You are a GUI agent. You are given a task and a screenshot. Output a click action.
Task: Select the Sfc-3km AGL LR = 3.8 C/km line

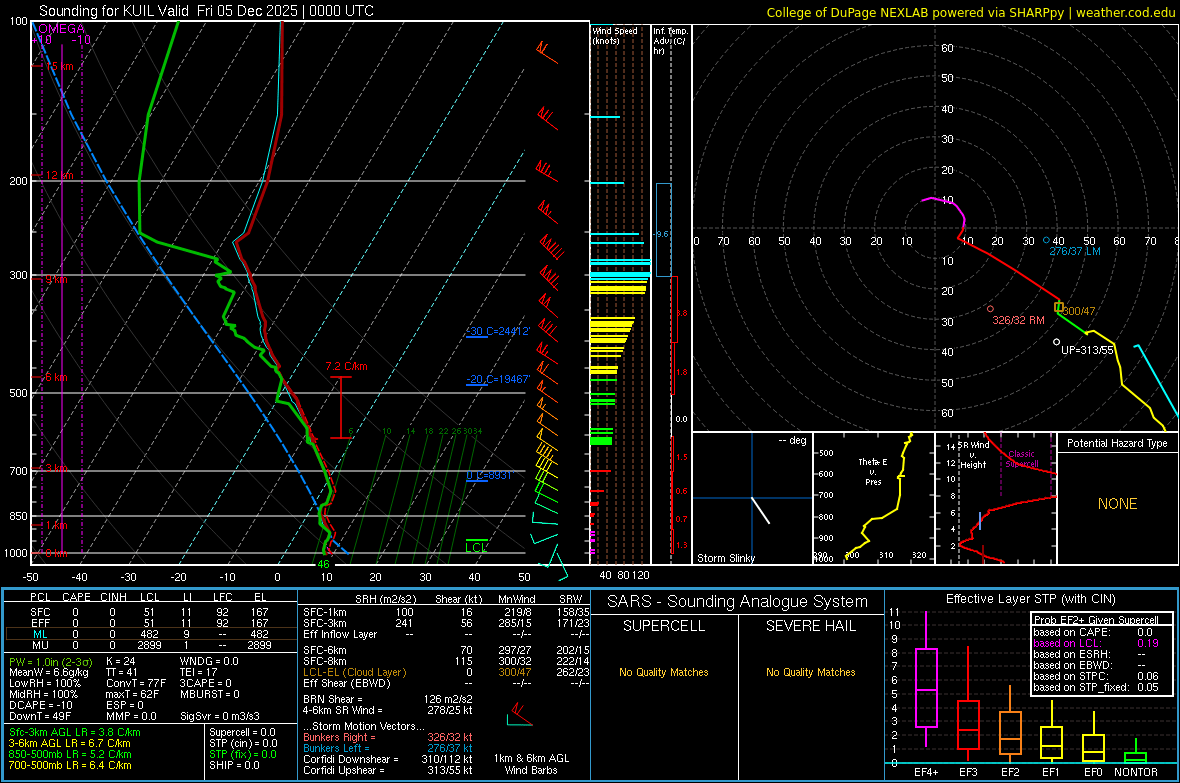click(x=75, y=732)
